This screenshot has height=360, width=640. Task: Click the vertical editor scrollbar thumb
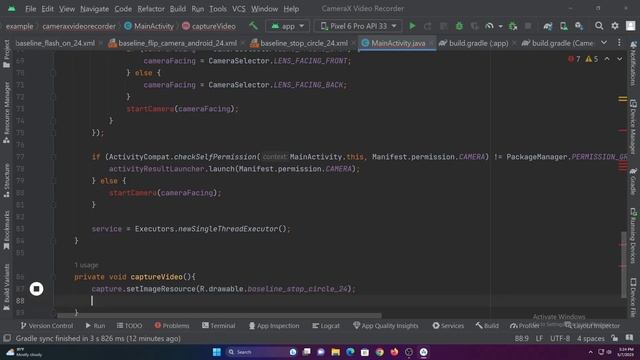click(x=623, y=264)
